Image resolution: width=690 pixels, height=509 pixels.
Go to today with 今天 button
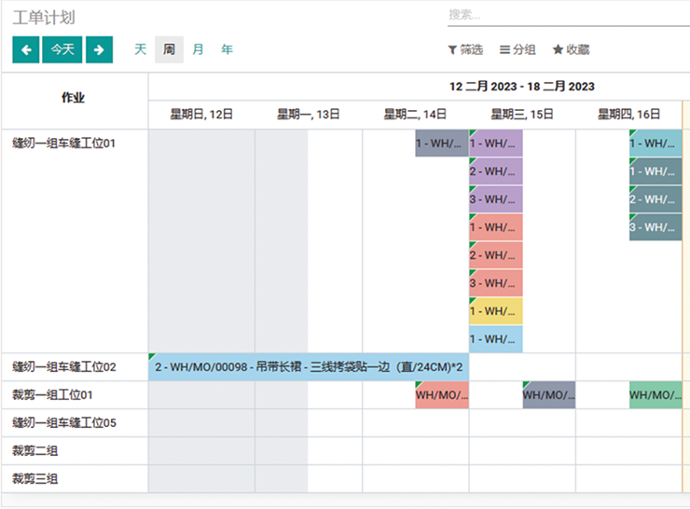[62, 49]
